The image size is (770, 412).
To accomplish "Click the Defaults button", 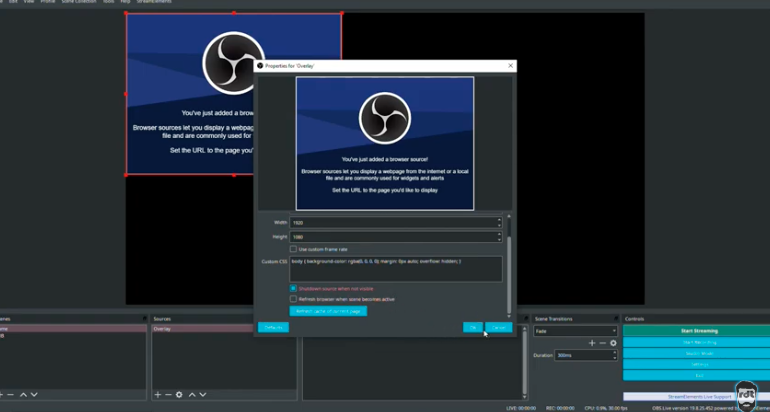I will (273, 328).
